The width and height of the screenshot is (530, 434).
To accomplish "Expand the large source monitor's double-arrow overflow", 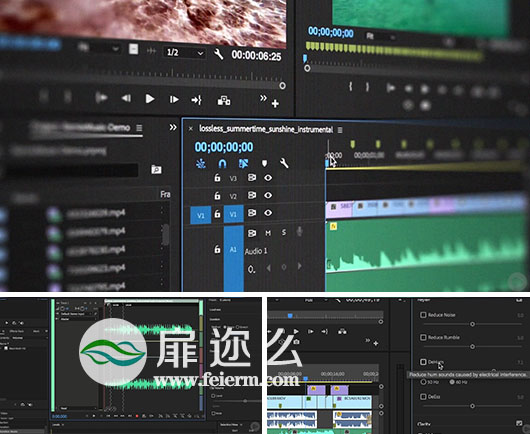I will coord(263,98).
